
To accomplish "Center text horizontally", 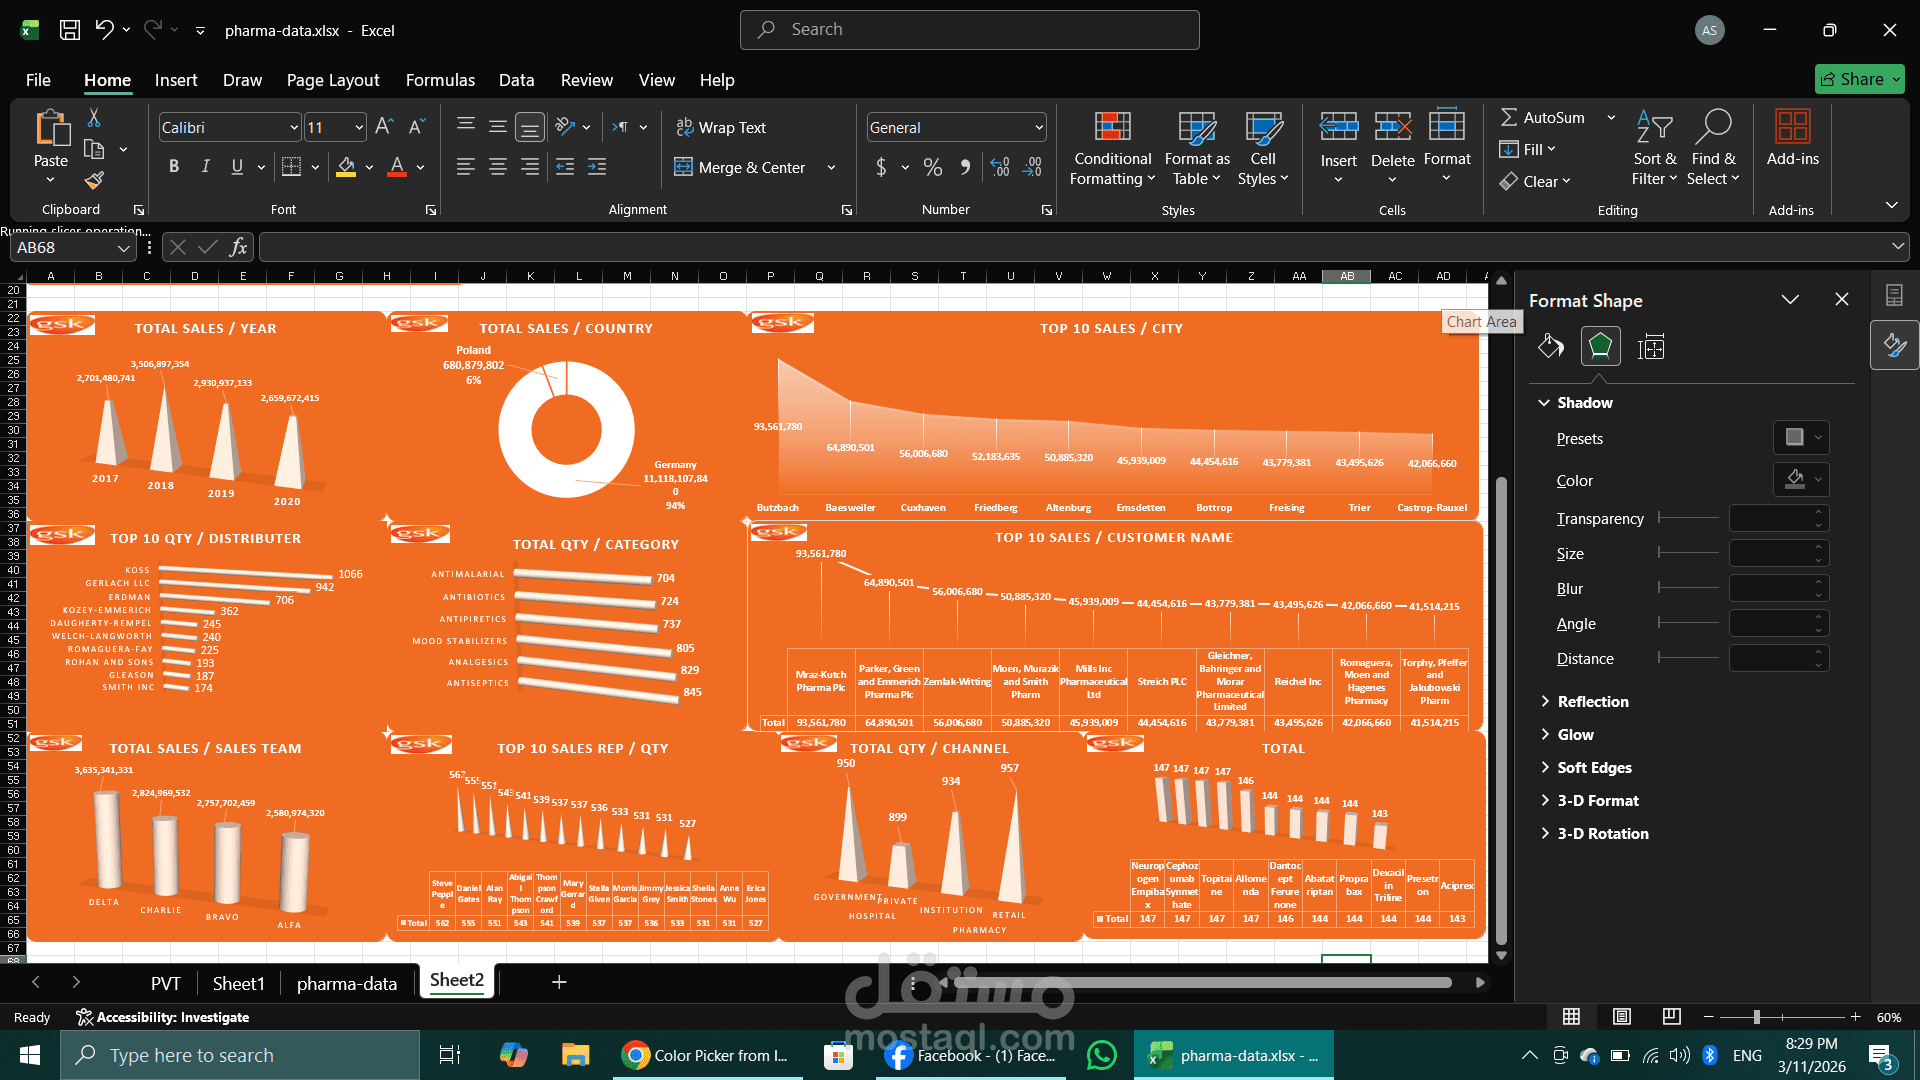I will tap(498, 167).
